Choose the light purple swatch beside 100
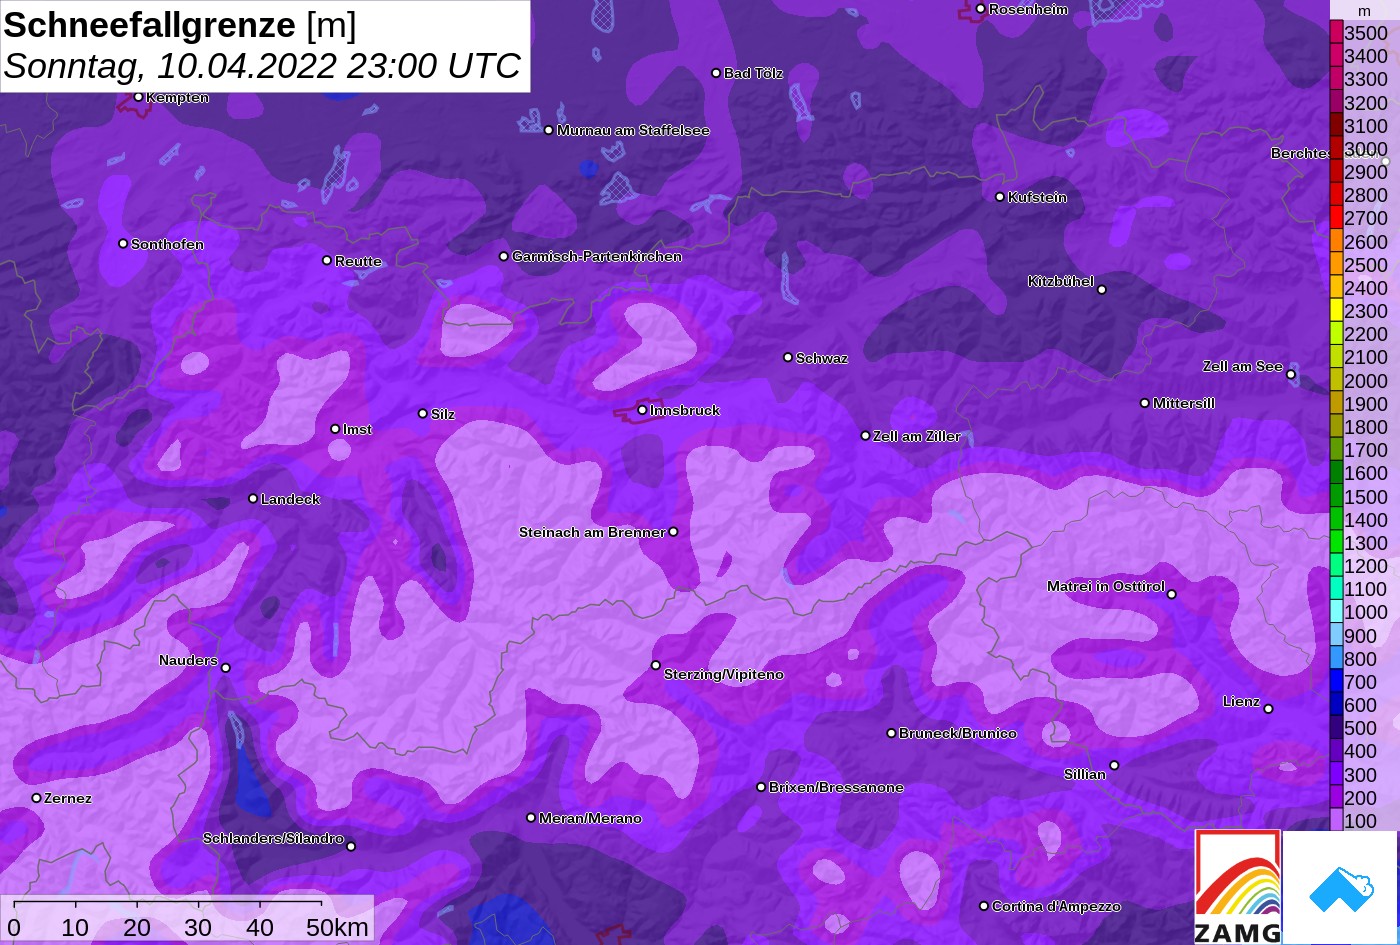The image size is (1400, 945). [1336, 821]
